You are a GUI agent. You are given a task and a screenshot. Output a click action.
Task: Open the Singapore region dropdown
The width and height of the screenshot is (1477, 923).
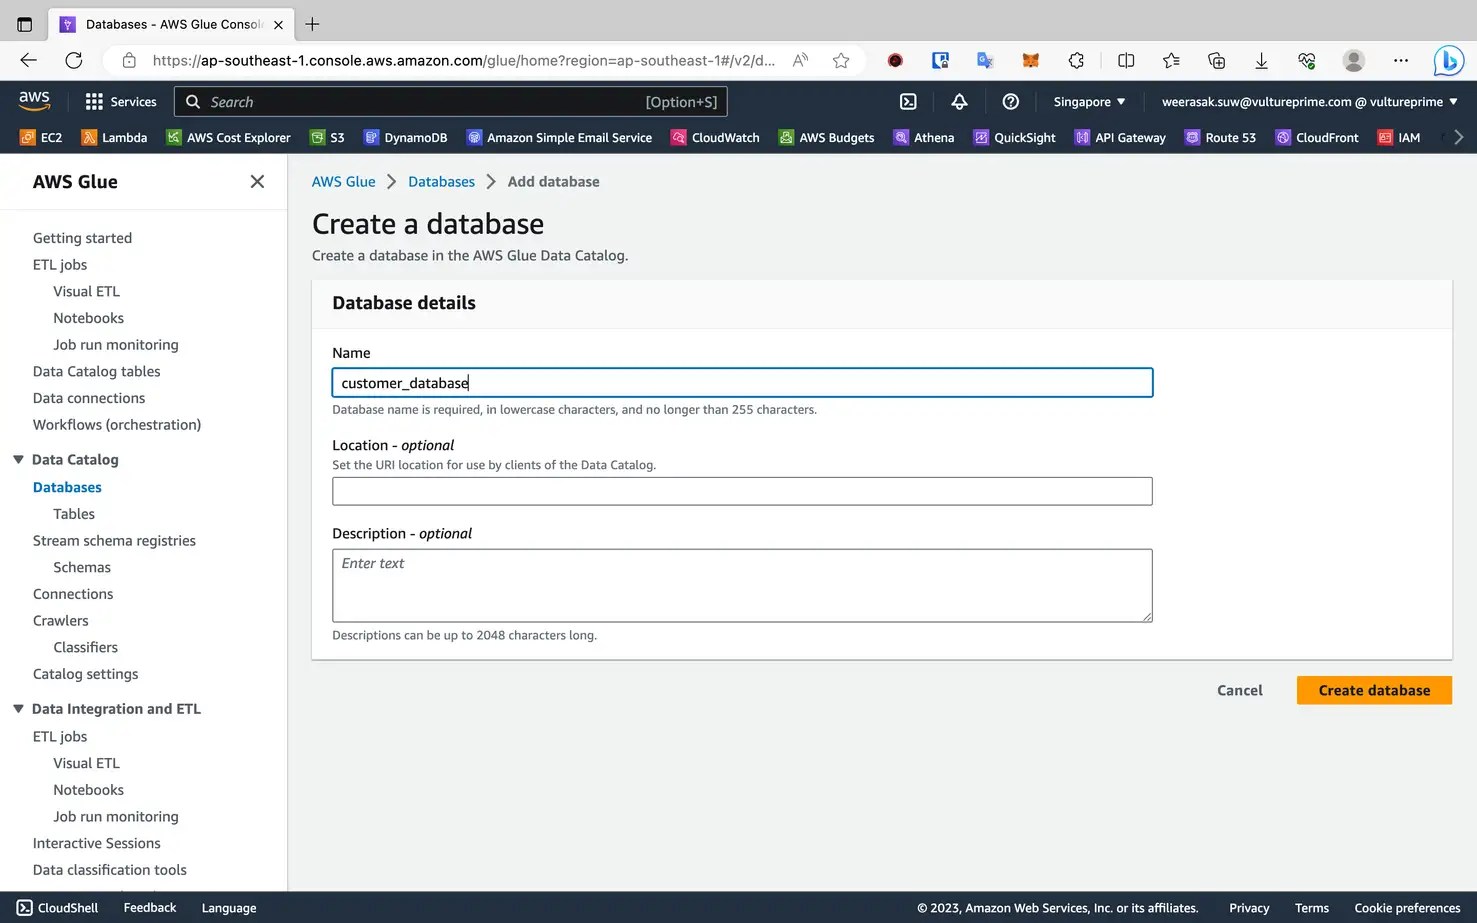[x=1088, y=101]
